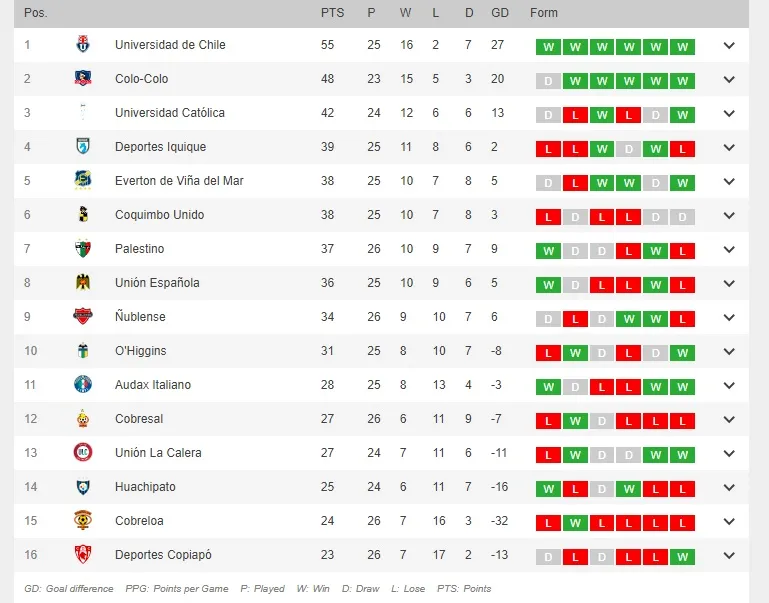The width and height of the screenshot is (769, 603).
Task: Open the Audax Italiano team link
Action: point(153,385)
